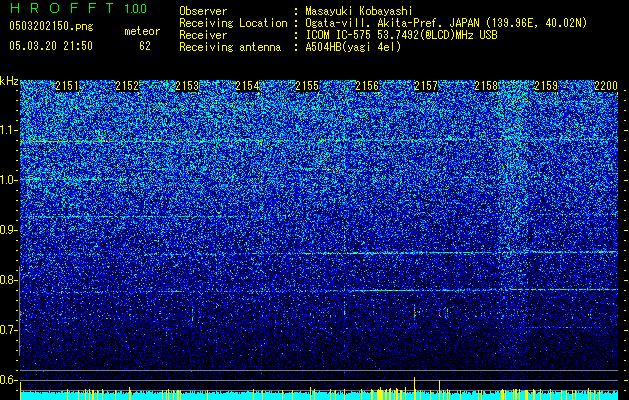The width and height of the screenshot is (629, 400).
Task: Click the ICOM IC-575 receiver value
Action: coord(401,35)
